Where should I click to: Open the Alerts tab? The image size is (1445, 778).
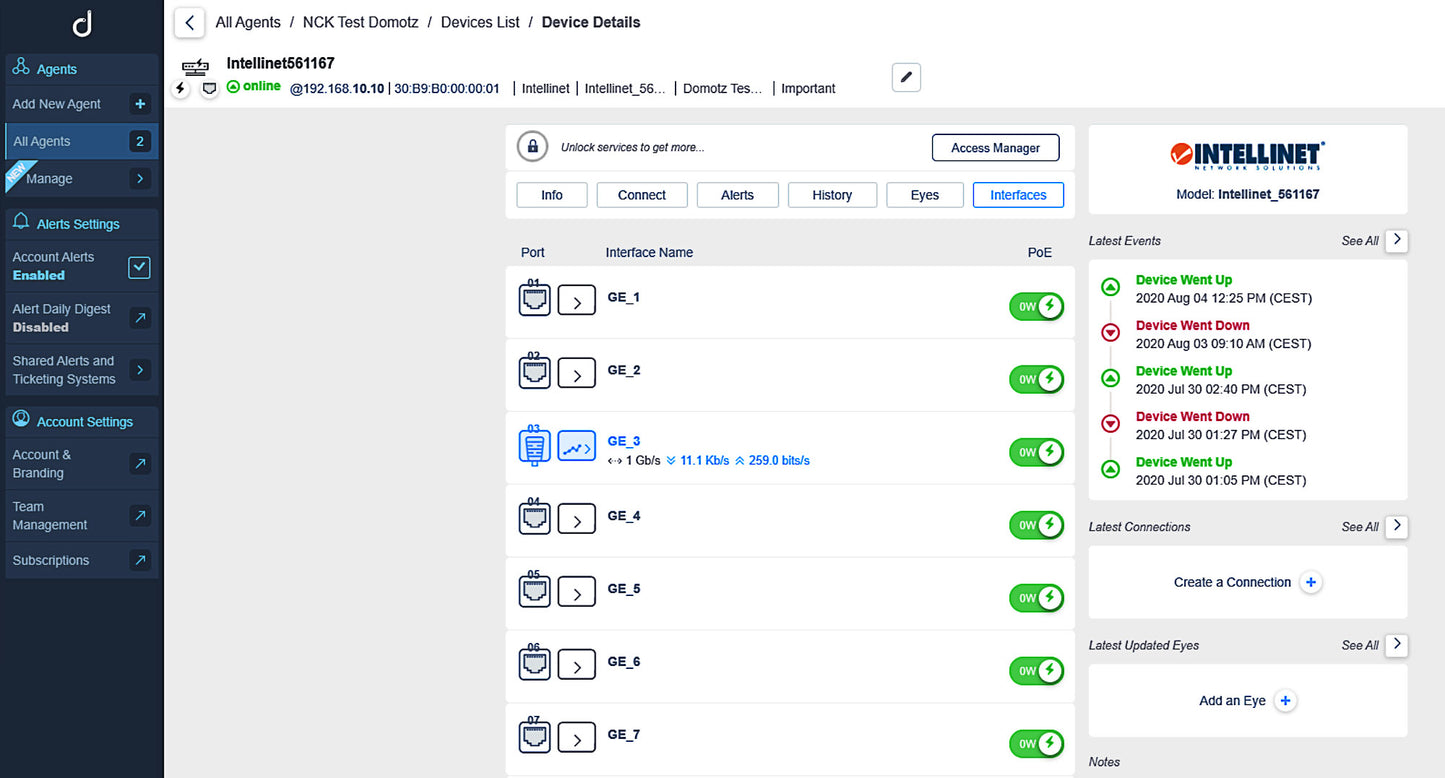pyautogui.click(x=737, y=195)
